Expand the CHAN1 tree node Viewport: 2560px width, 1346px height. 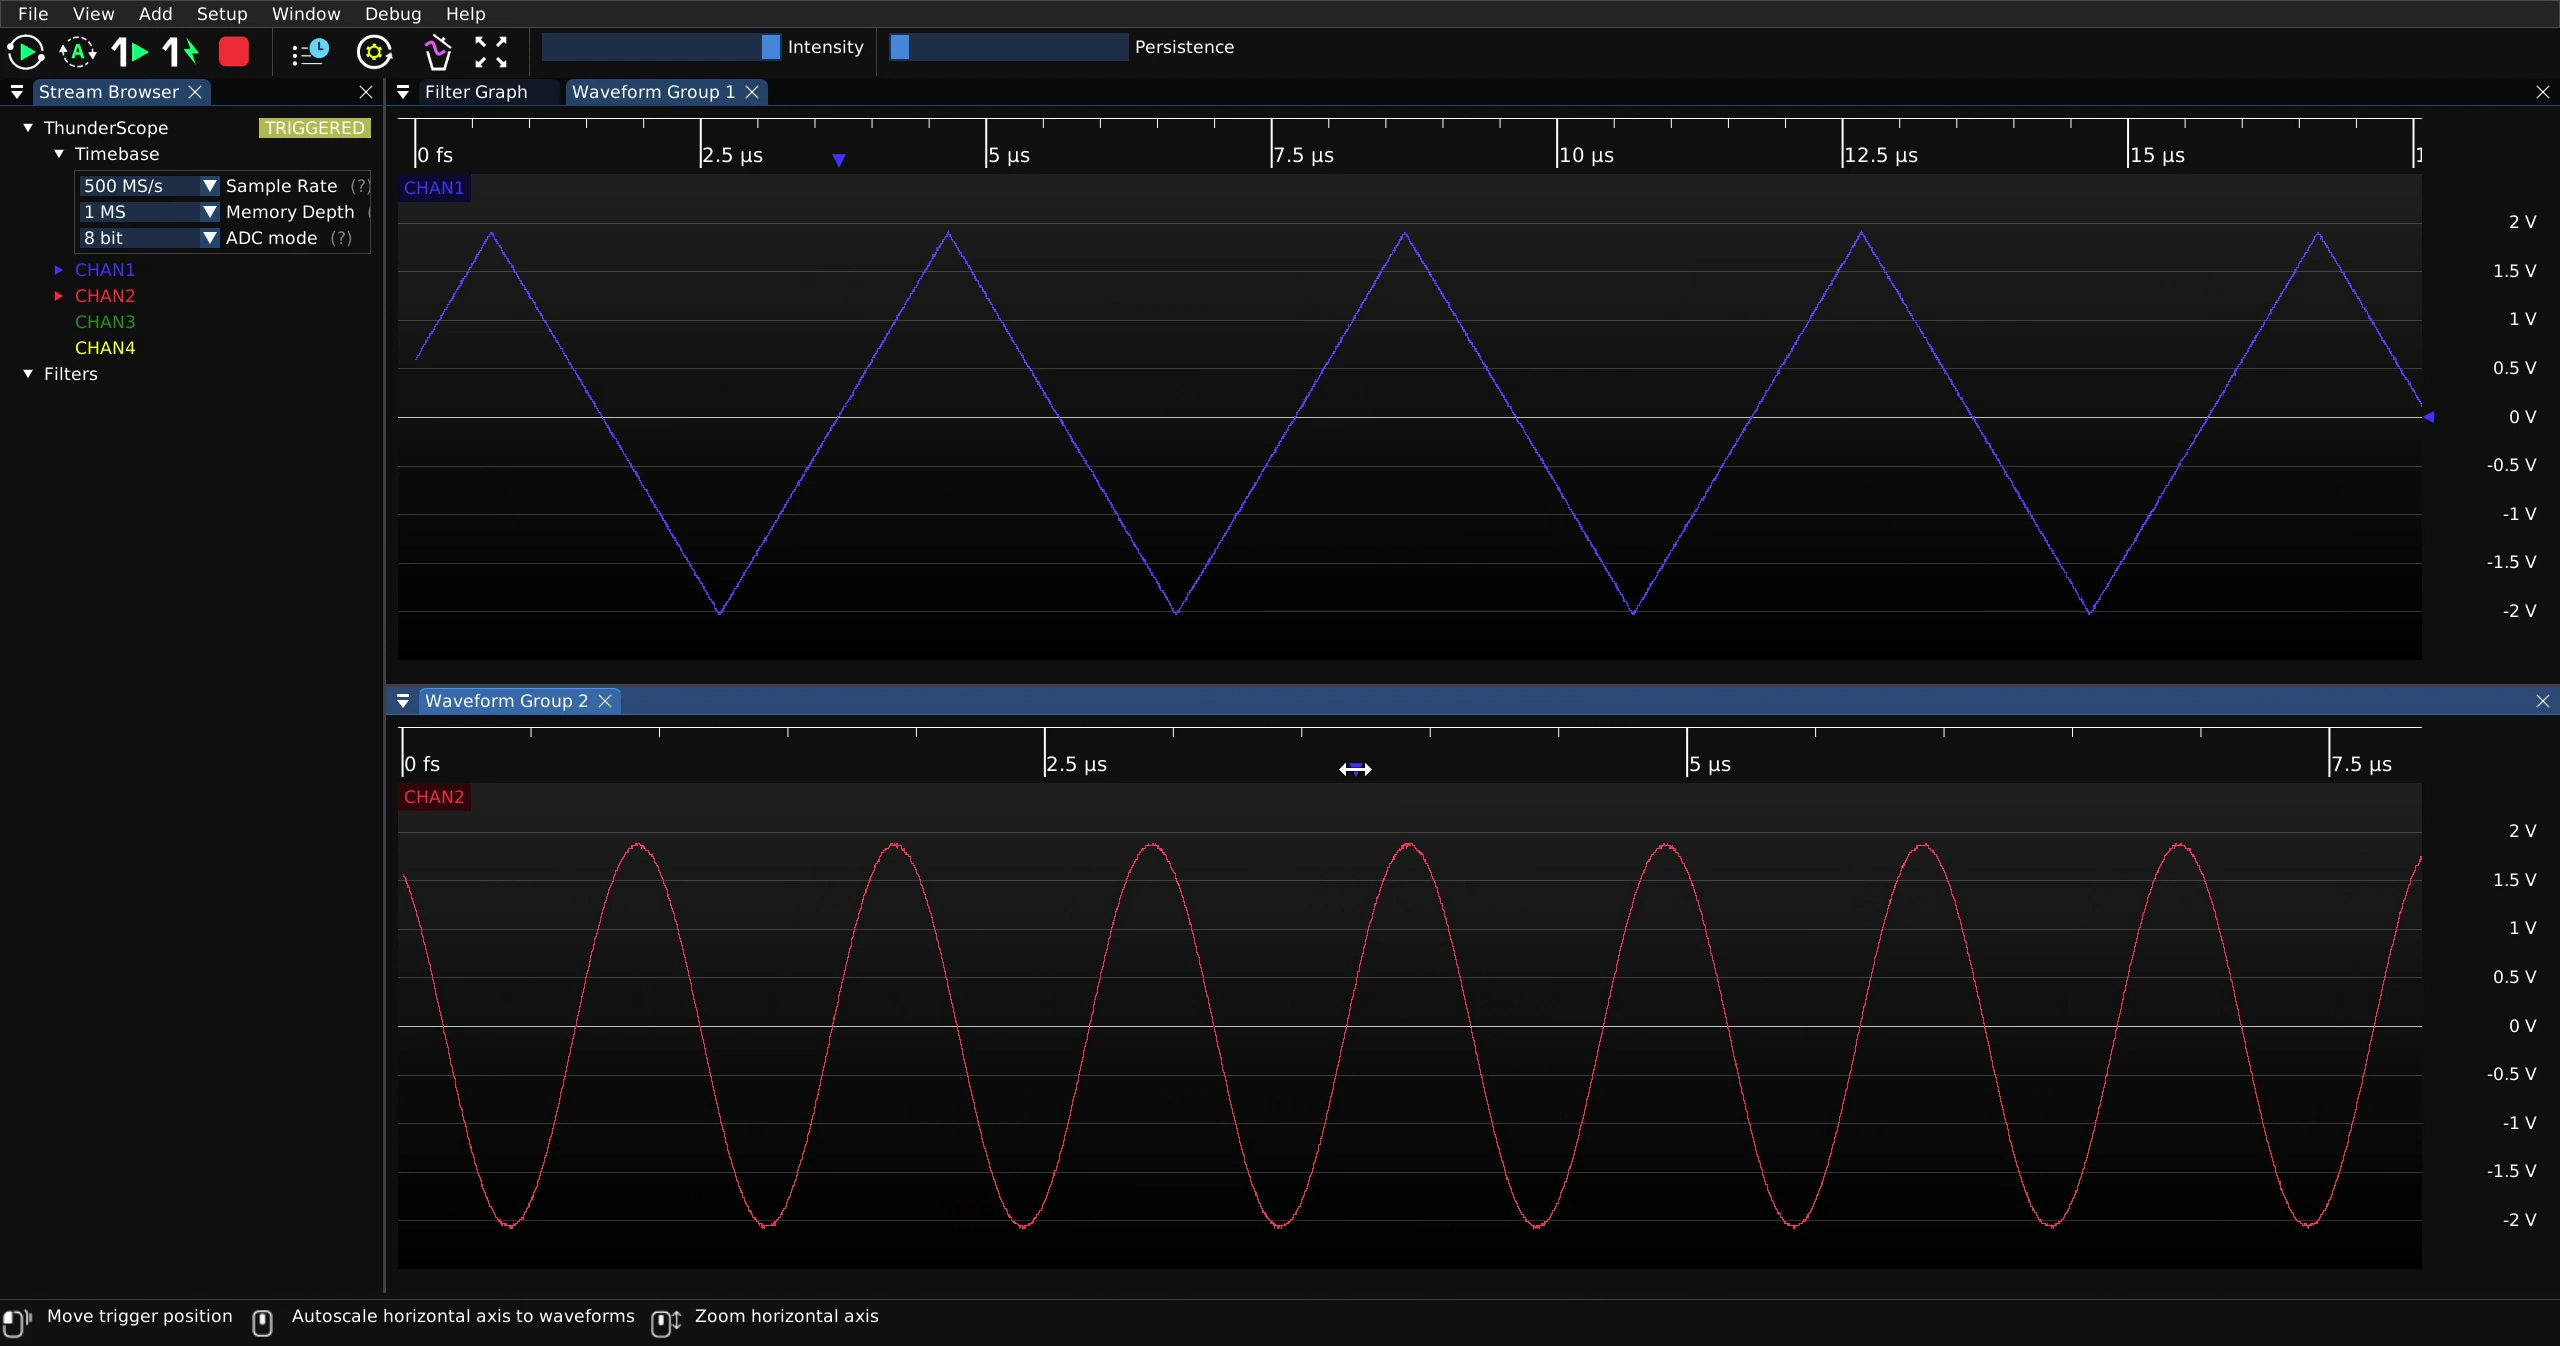click(x=59, y=270)
